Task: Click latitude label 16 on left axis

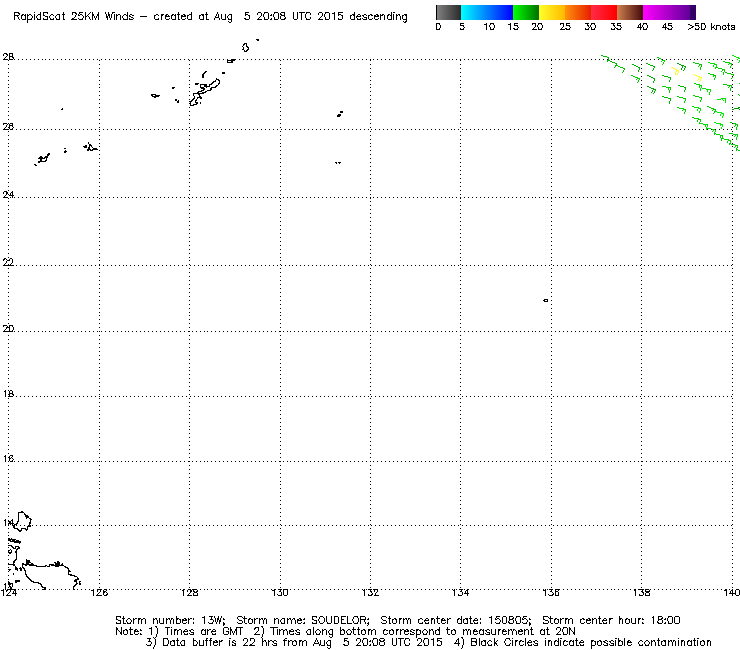Action: point(8,458)
